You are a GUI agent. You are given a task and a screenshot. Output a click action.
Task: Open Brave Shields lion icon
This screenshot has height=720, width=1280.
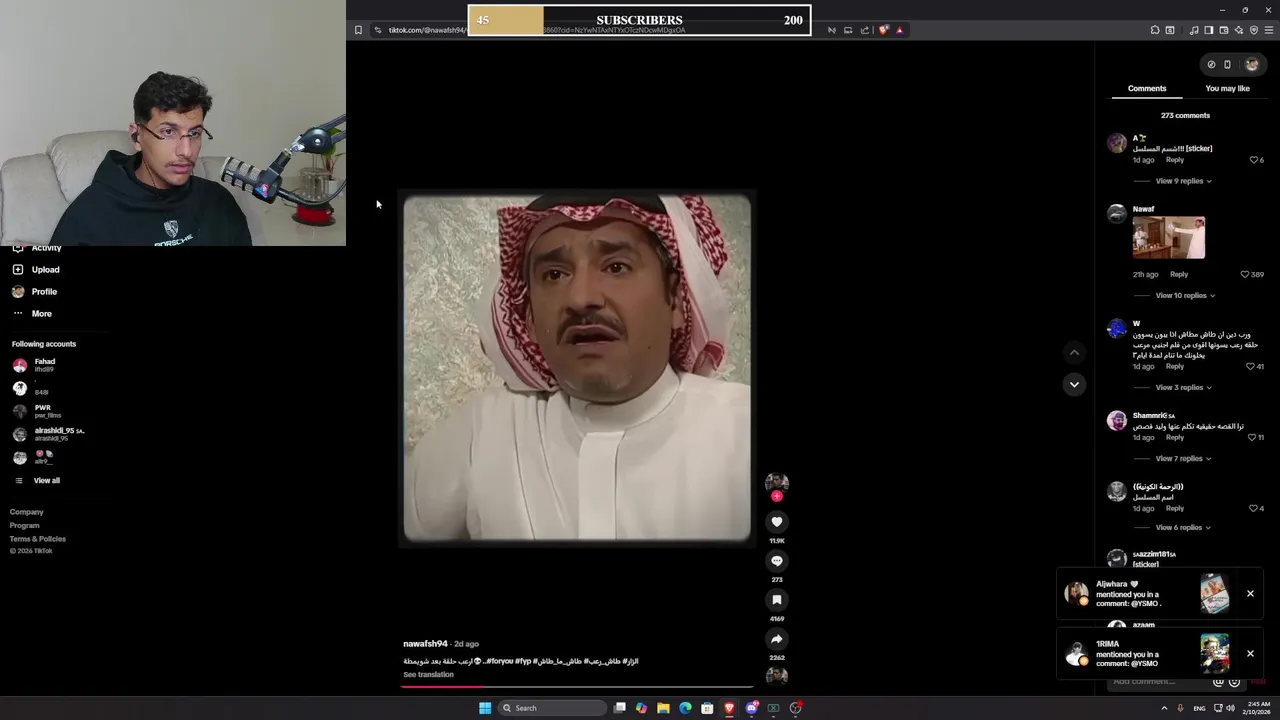(884, 30)
